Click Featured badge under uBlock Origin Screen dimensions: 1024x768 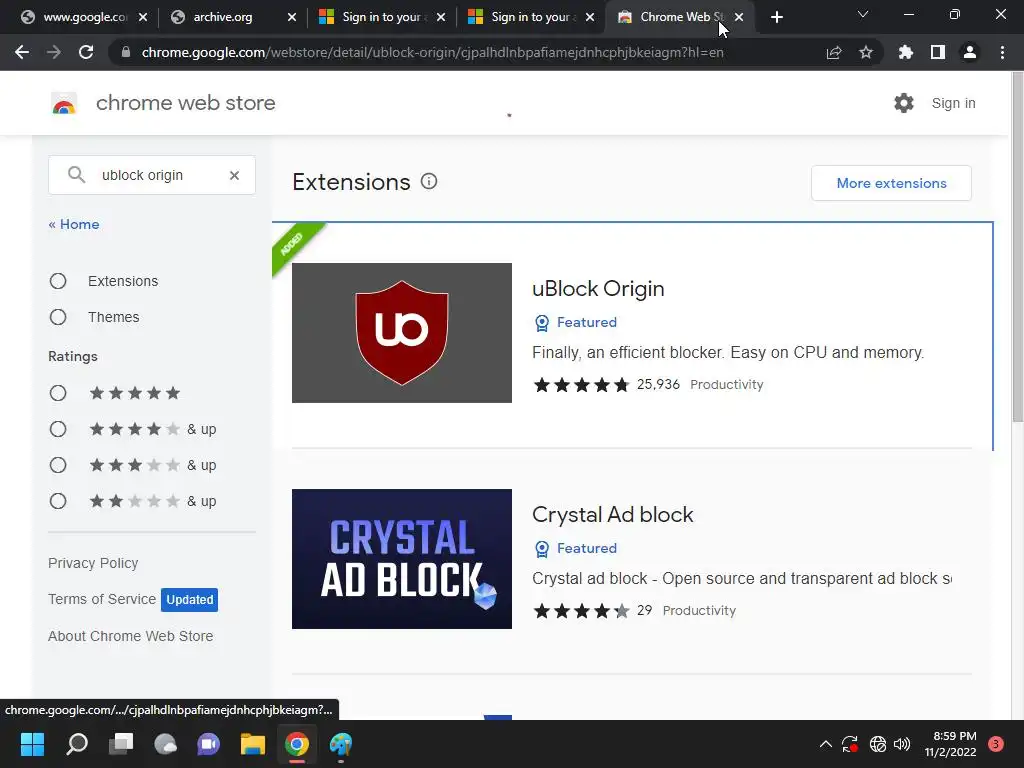575,322
